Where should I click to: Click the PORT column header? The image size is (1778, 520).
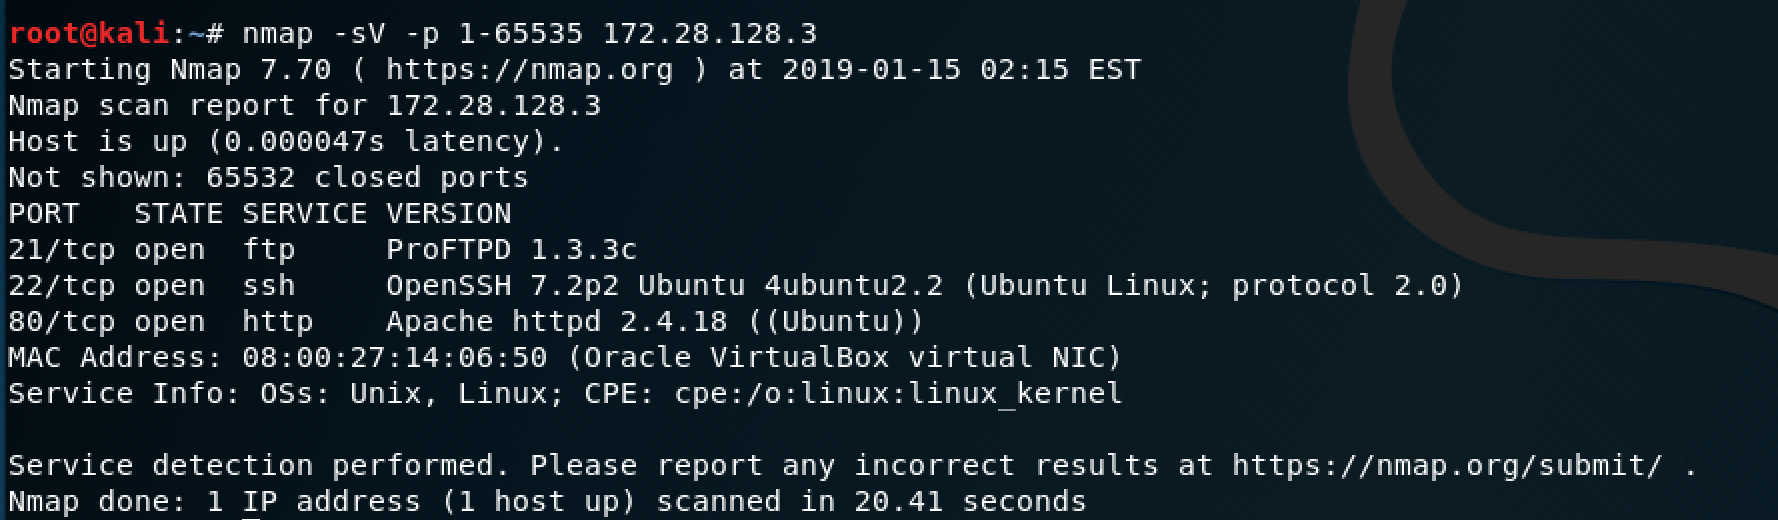43,214
